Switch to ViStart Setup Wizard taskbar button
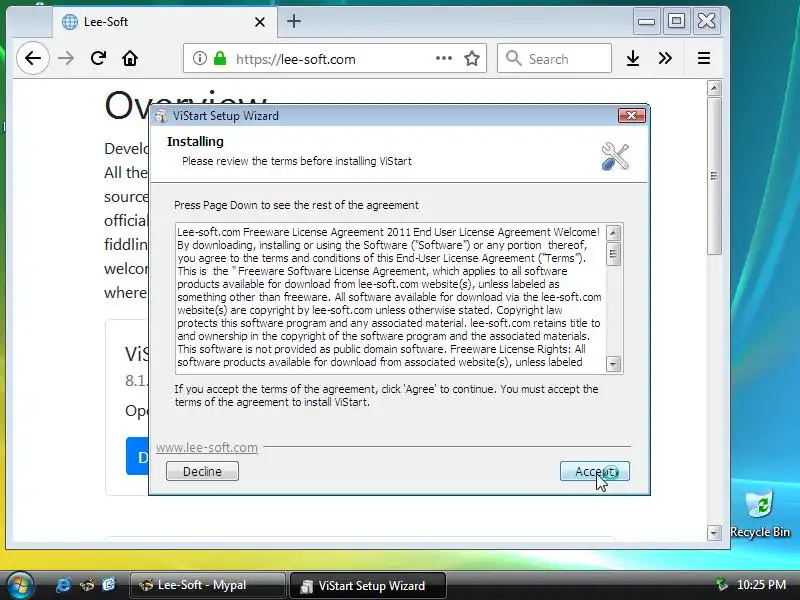Image resolution: width=800 pixels, height=600 pixels. (367, 586)
